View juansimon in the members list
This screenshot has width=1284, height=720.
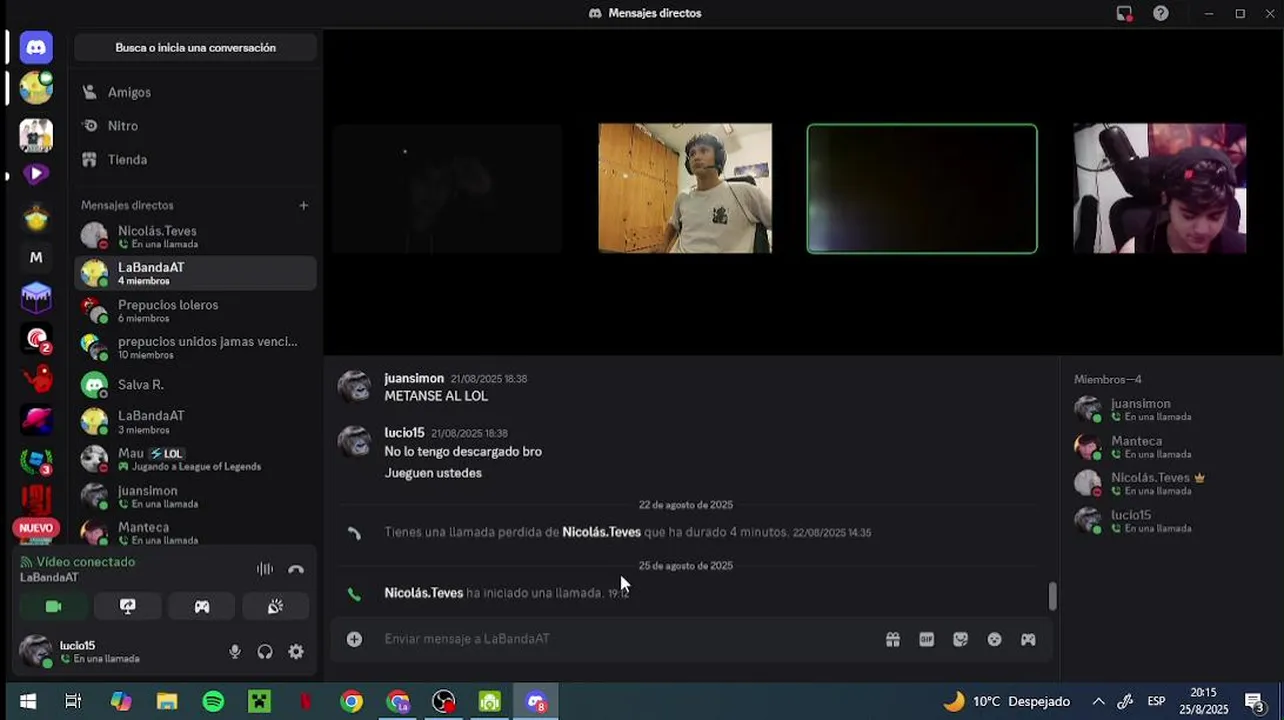[1170, 409]
